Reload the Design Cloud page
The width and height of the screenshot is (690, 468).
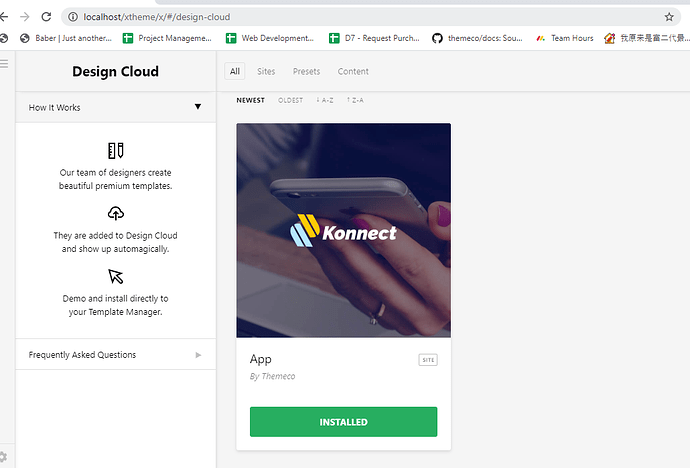(x=46, y=17)
